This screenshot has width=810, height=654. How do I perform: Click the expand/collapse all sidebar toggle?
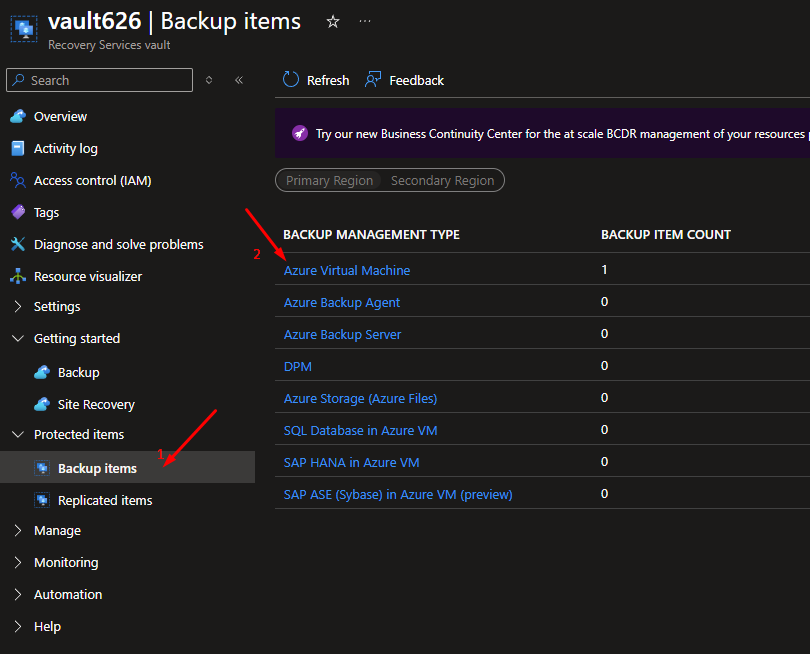[x=209, y=80]
